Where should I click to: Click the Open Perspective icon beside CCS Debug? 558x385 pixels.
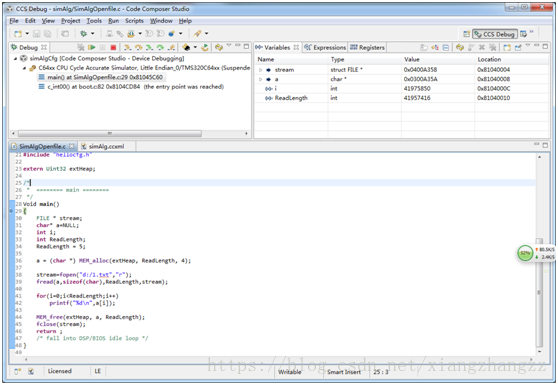pyautogui.click(x=466, y=34)
